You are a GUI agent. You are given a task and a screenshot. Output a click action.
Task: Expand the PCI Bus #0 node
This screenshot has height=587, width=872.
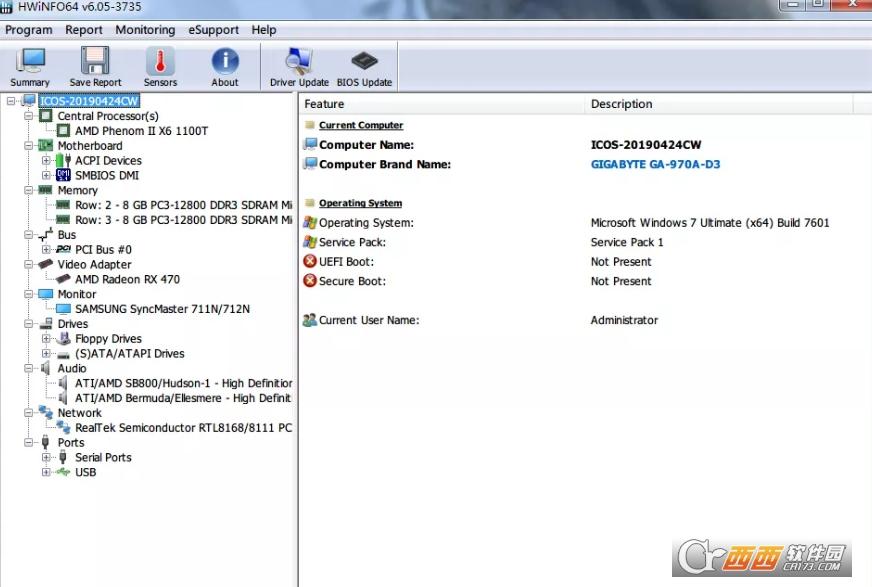[46, 250]
